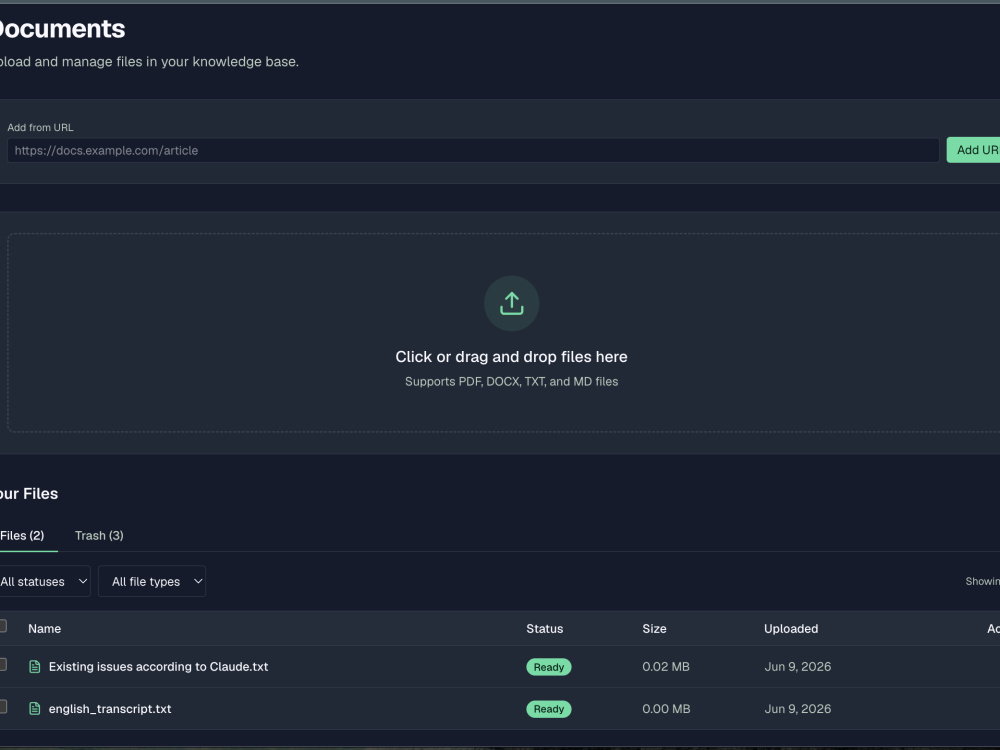Click file icon beside english_transcript.txt
Viewport: 1000px width, 750px height.
click(35, 709)
